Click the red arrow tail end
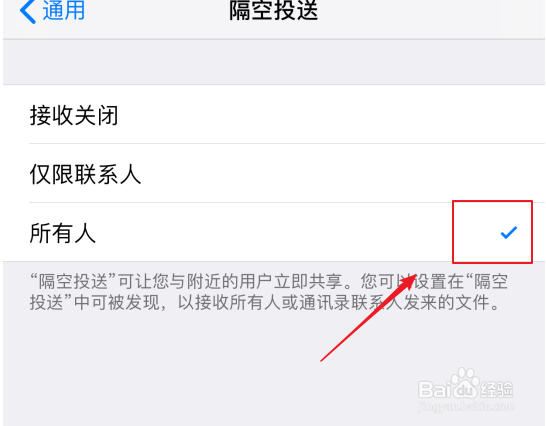546x426 pixels. pyautogui.click(x=322, y=360)
